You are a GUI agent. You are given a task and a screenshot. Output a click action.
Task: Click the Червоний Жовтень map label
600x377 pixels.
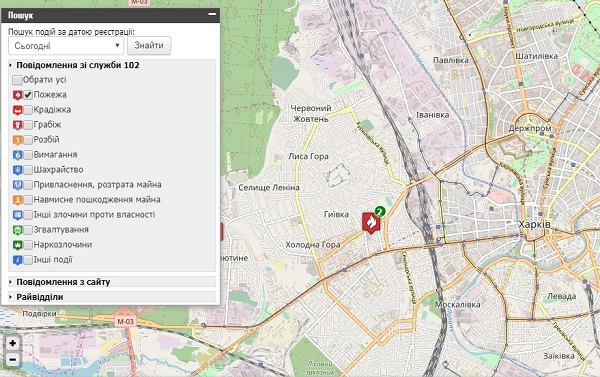(311, 113)
